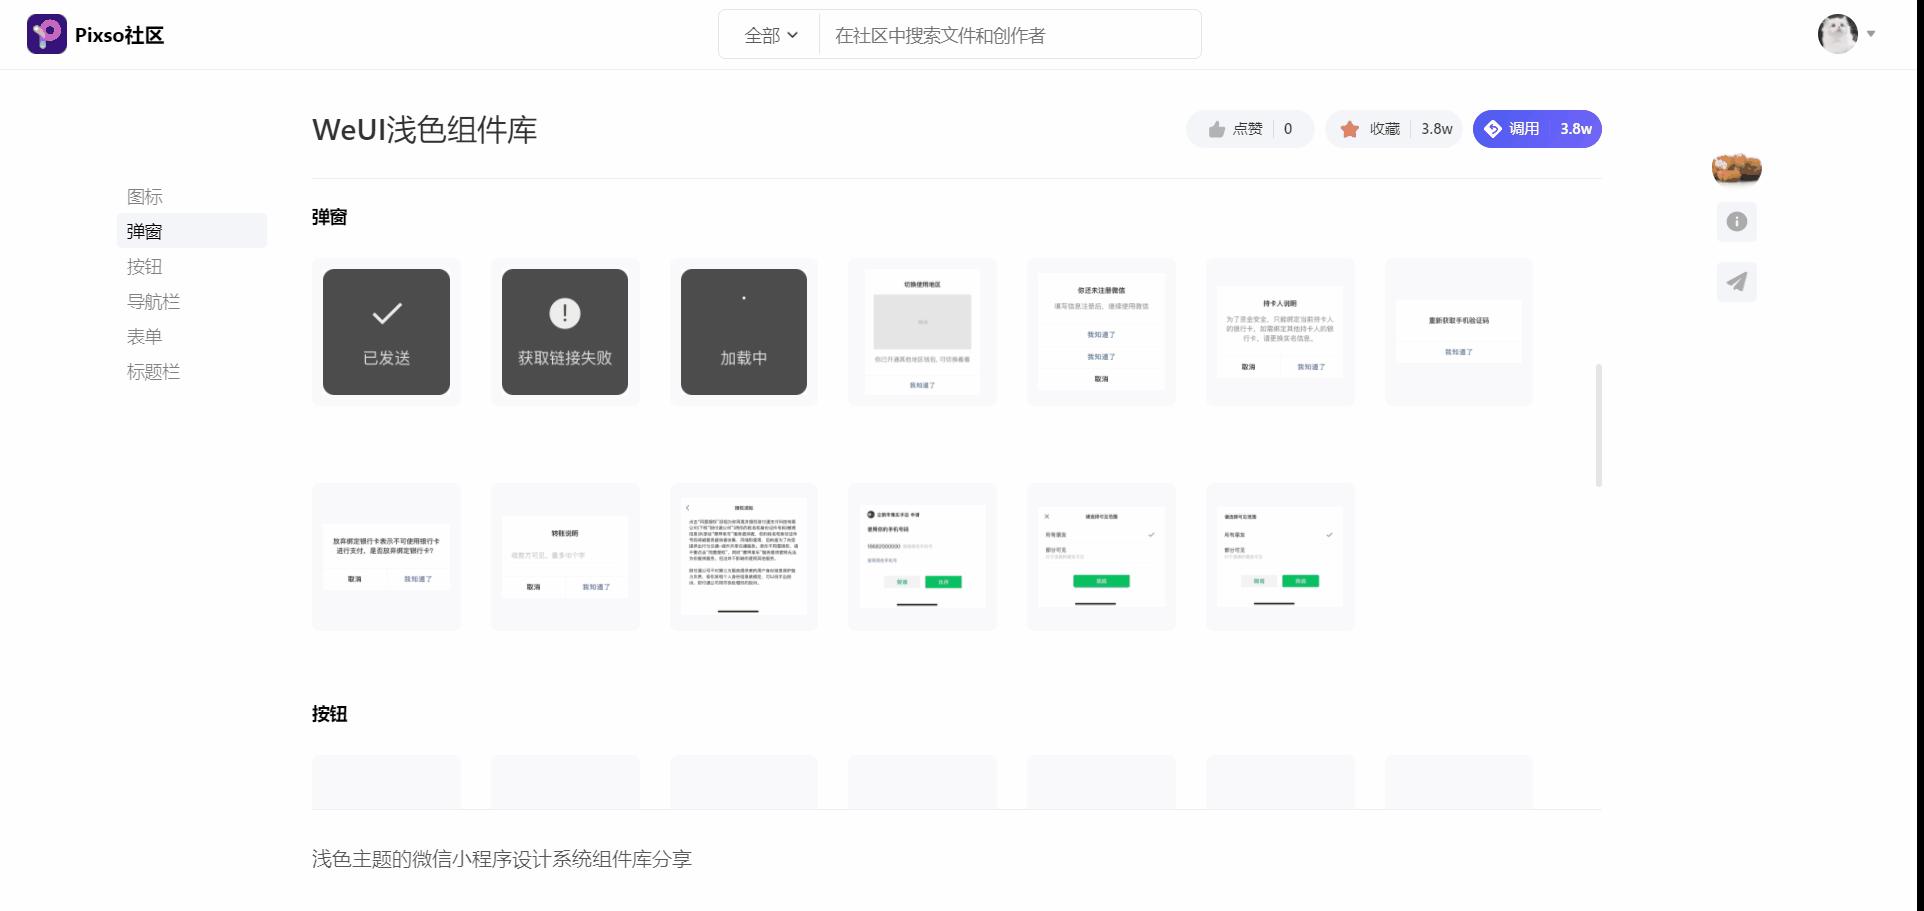Click the star 收藏 icon
The height and width of the screenshot is (911, 1924).
pos(1349,129)
